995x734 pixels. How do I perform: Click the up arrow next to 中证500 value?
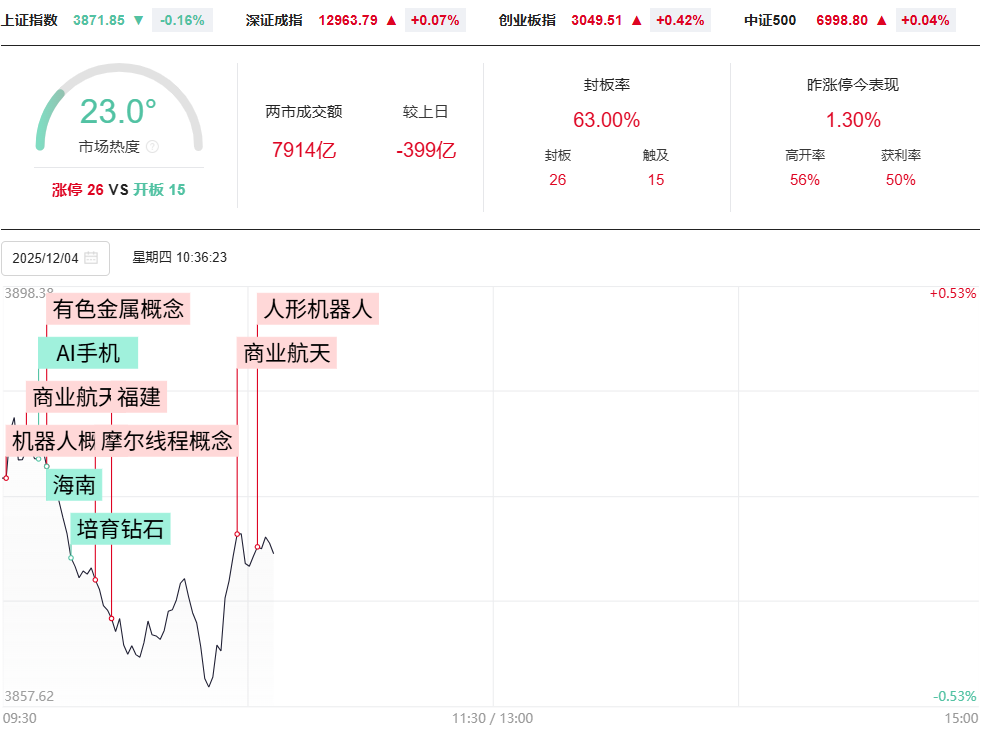point(882,20)
